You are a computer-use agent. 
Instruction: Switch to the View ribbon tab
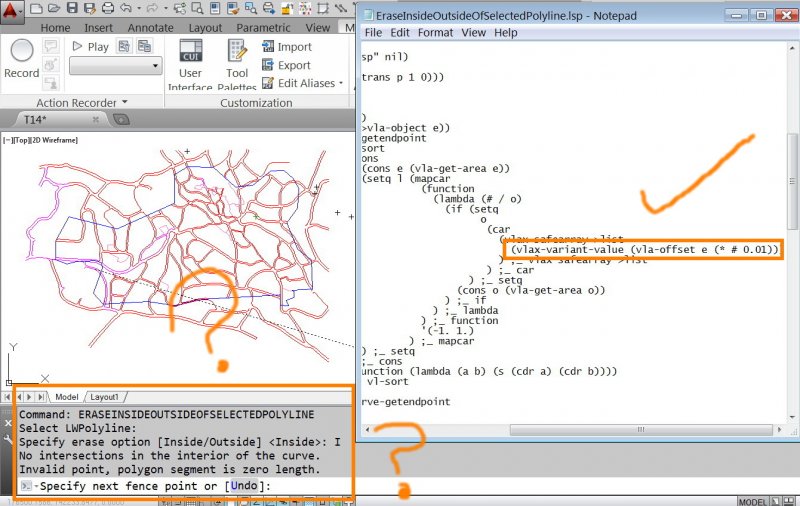coord(318,28)
